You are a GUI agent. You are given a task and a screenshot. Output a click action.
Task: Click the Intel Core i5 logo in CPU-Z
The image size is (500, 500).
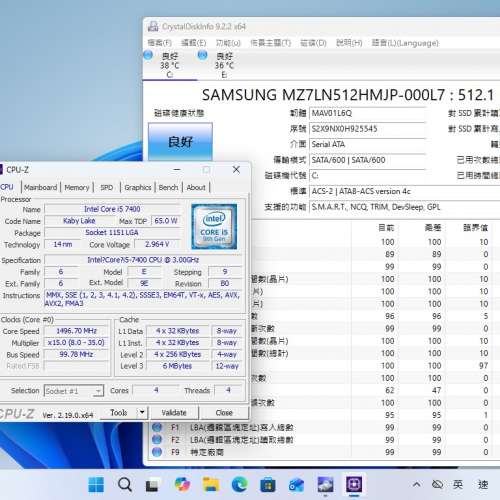click(214, 227)
